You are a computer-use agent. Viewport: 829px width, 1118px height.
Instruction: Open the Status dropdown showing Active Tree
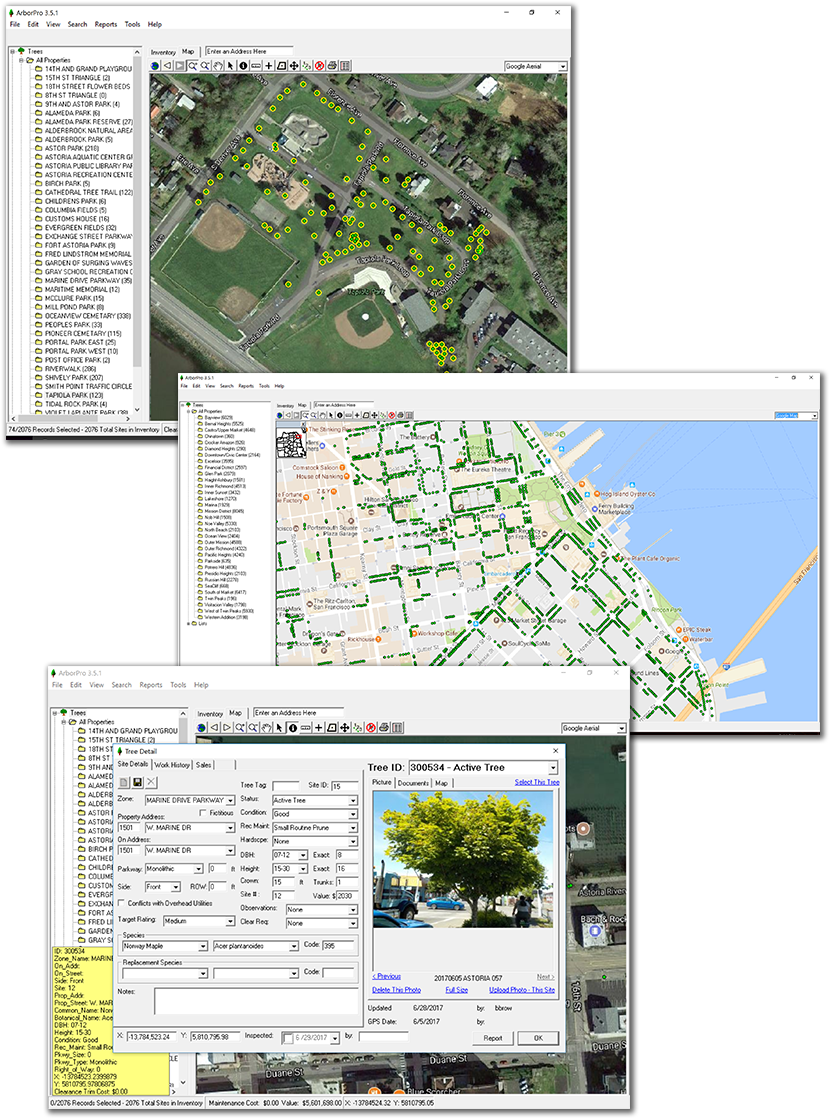(x=314, y=800)
